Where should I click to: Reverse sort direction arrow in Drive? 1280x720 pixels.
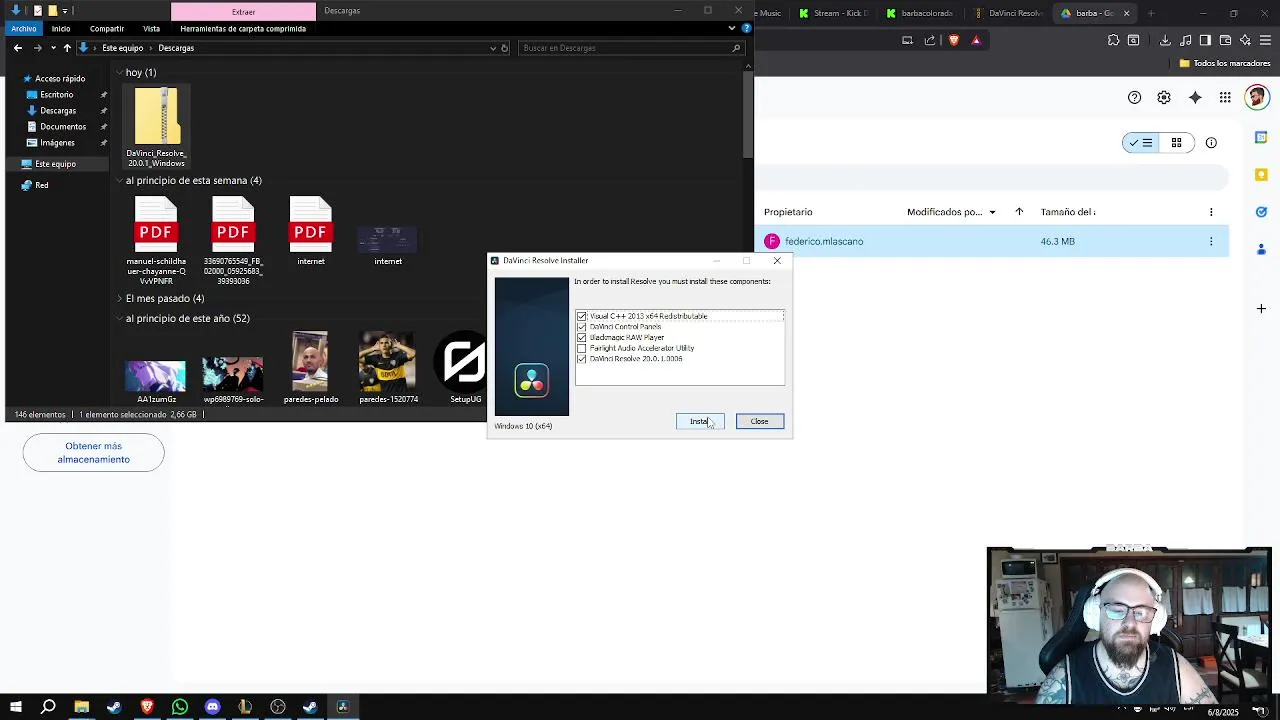(1019, 212)
